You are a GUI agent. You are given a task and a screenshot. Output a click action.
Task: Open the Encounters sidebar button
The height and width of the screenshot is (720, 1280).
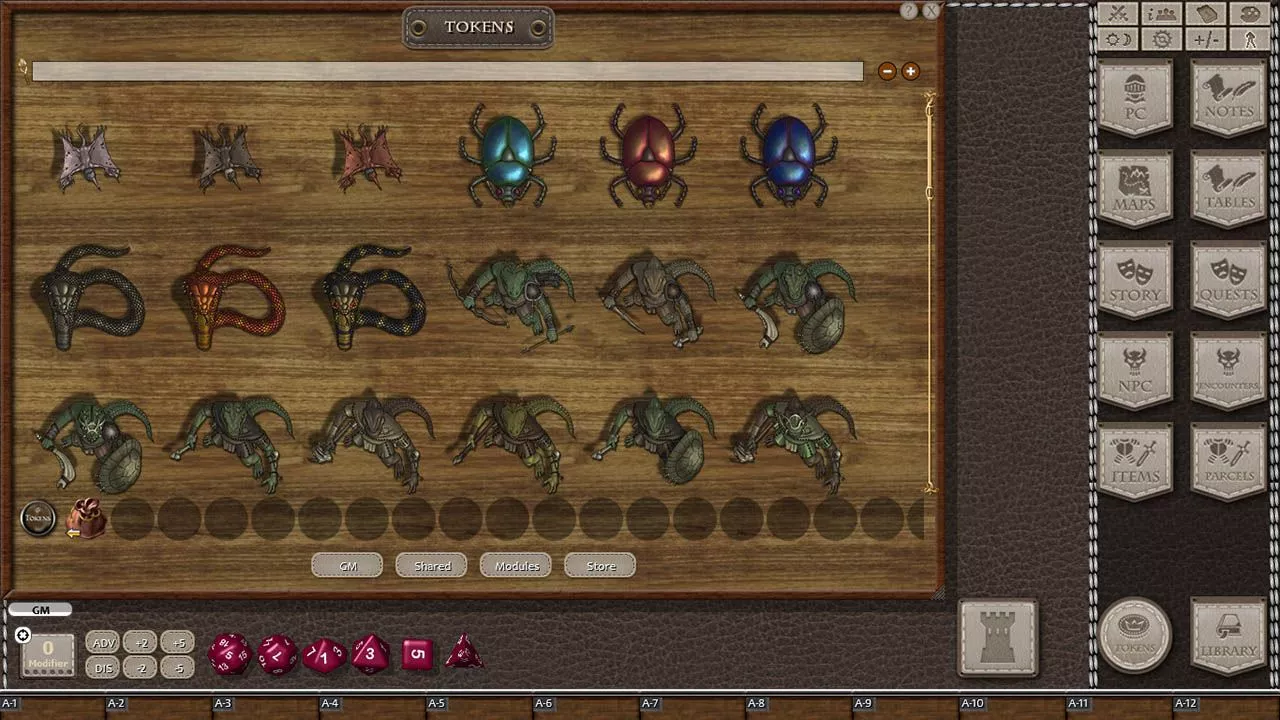coord(1229,372)
